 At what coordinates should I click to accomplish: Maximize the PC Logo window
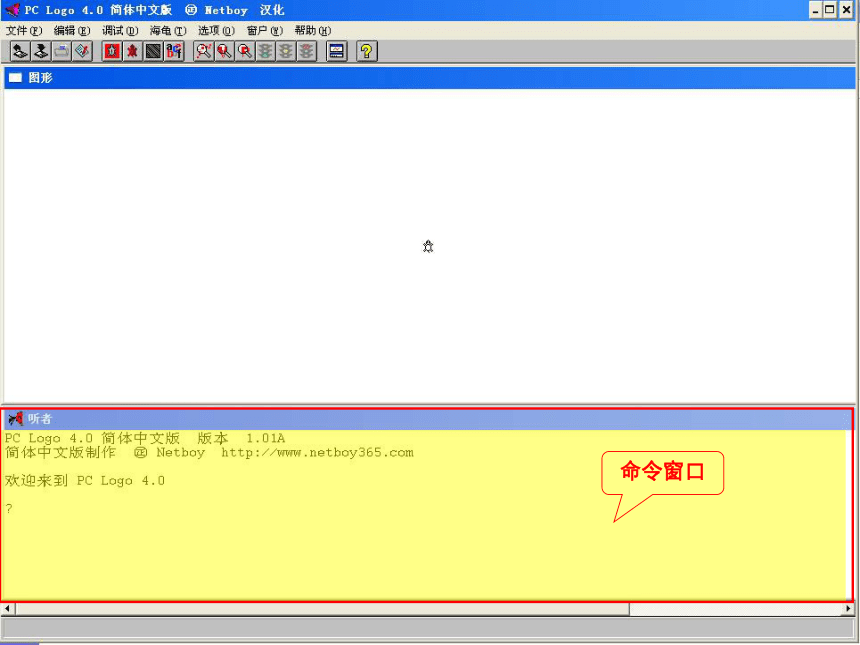(830, 10)
